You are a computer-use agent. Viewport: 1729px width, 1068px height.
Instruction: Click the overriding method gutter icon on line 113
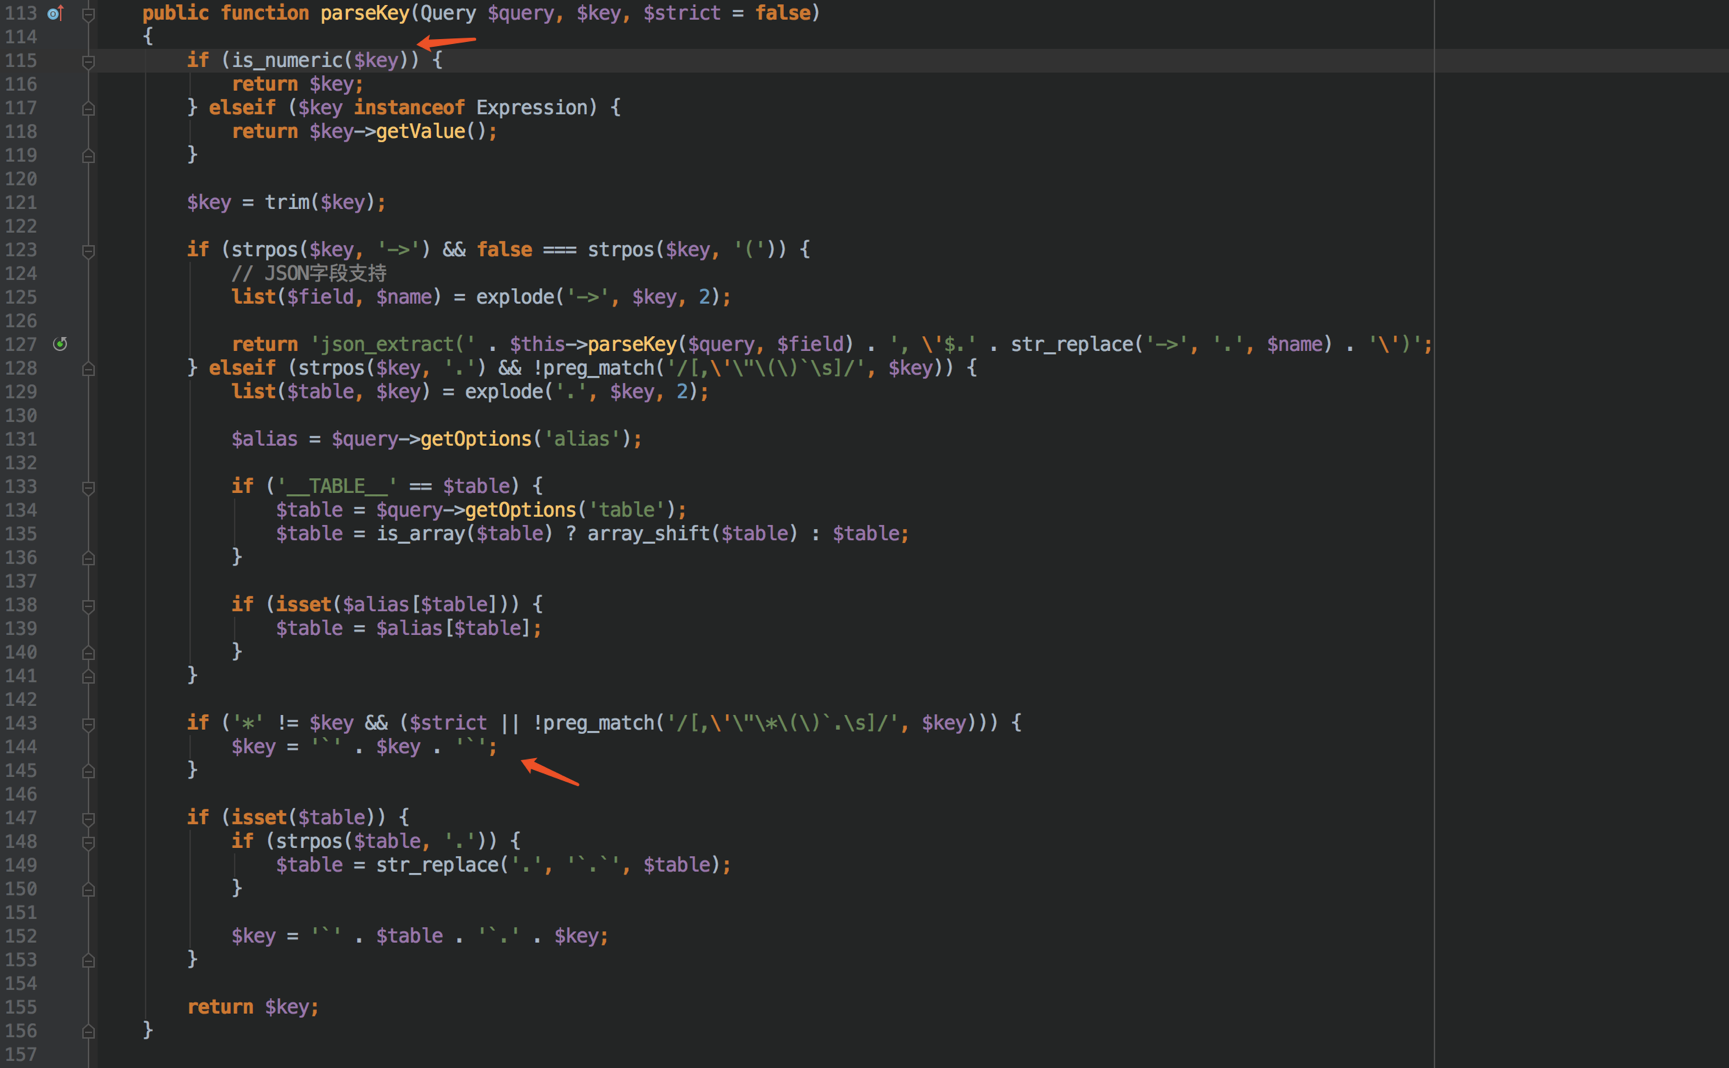pyautogui.click(x=55, y=13)
